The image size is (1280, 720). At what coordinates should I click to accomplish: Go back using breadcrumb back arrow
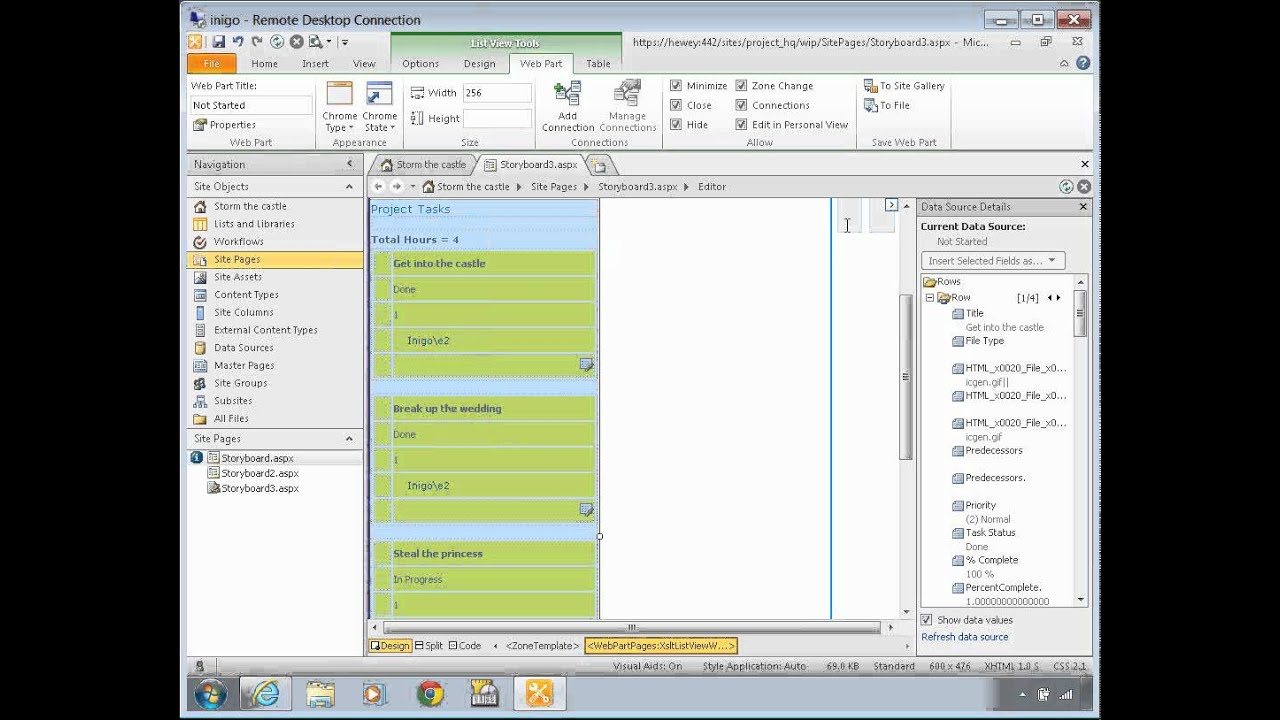coord(378,186)
